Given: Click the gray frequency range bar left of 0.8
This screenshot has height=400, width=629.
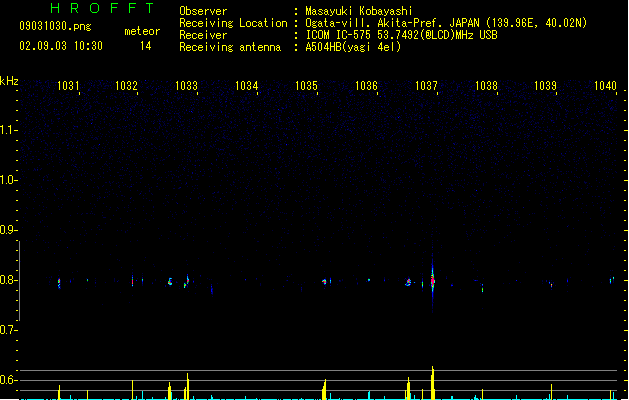Looking at the screenshot, I should click(x=19, y=281).
